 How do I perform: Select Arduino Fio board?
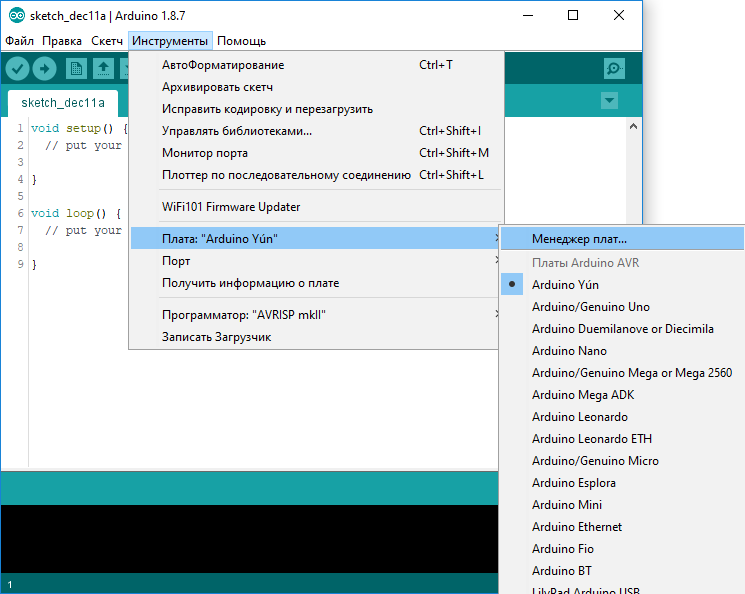click(x=622, y=549)
